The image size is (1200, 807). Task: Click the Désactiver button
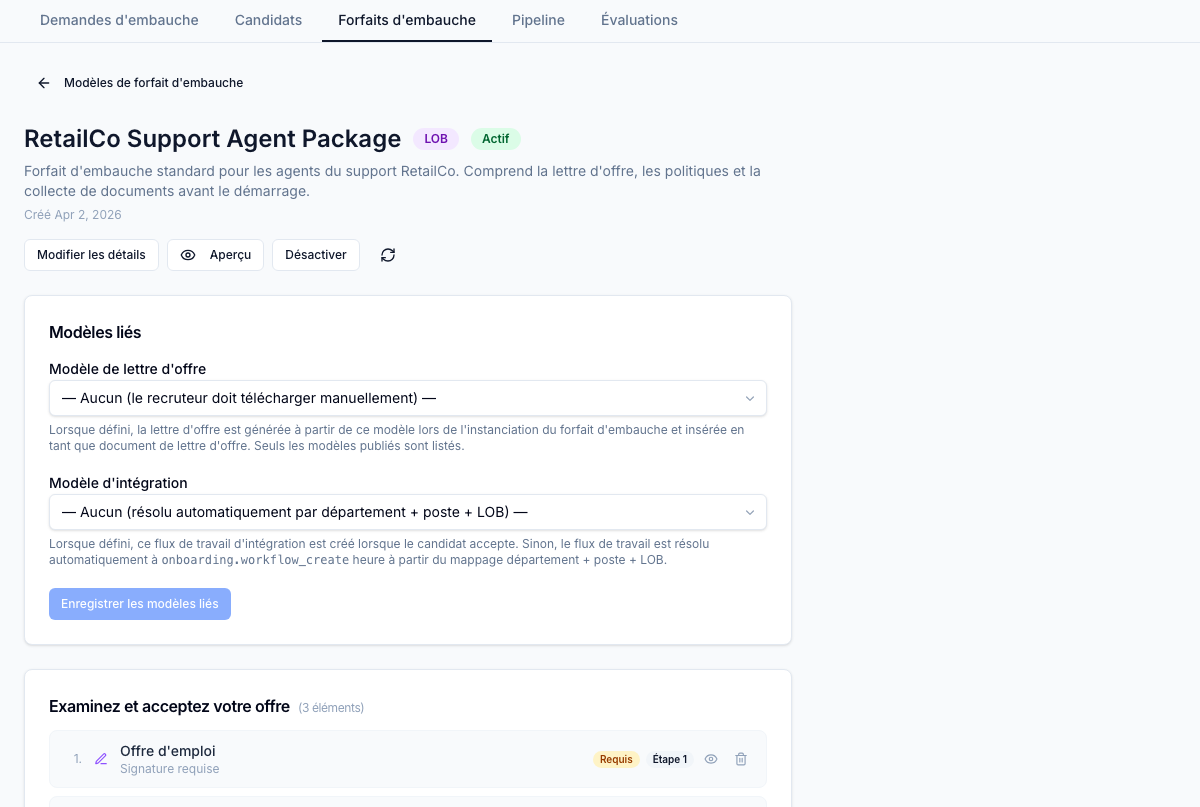pyautogui.click(x=316, y=255)
